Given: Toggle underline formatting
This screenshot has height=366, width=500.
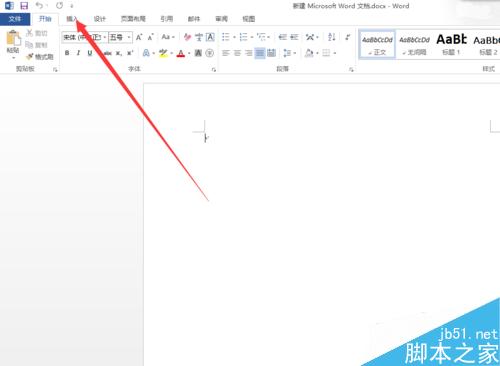Looking at the screenshot, I should tap(90, 53).
